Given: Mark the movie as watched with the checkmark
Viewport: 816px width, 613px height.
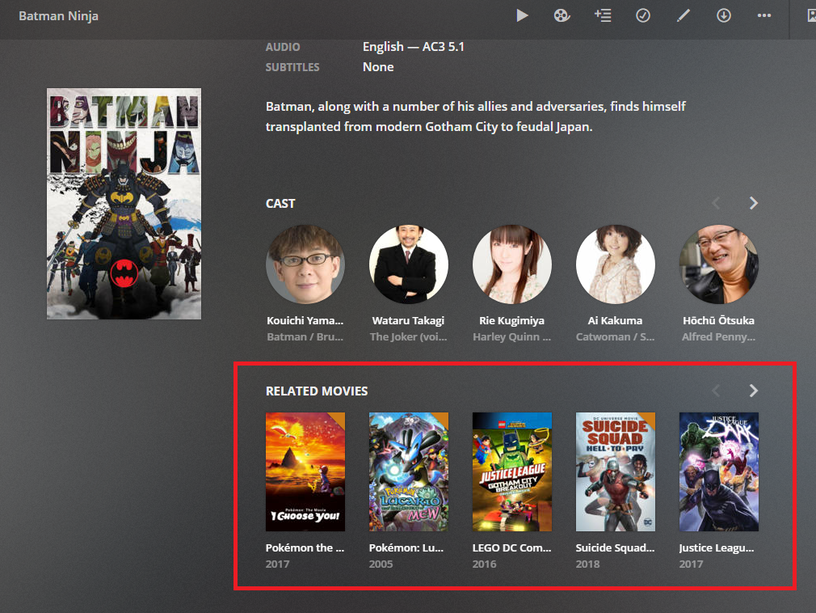Looking at the screenshot, I should point(643,16).
